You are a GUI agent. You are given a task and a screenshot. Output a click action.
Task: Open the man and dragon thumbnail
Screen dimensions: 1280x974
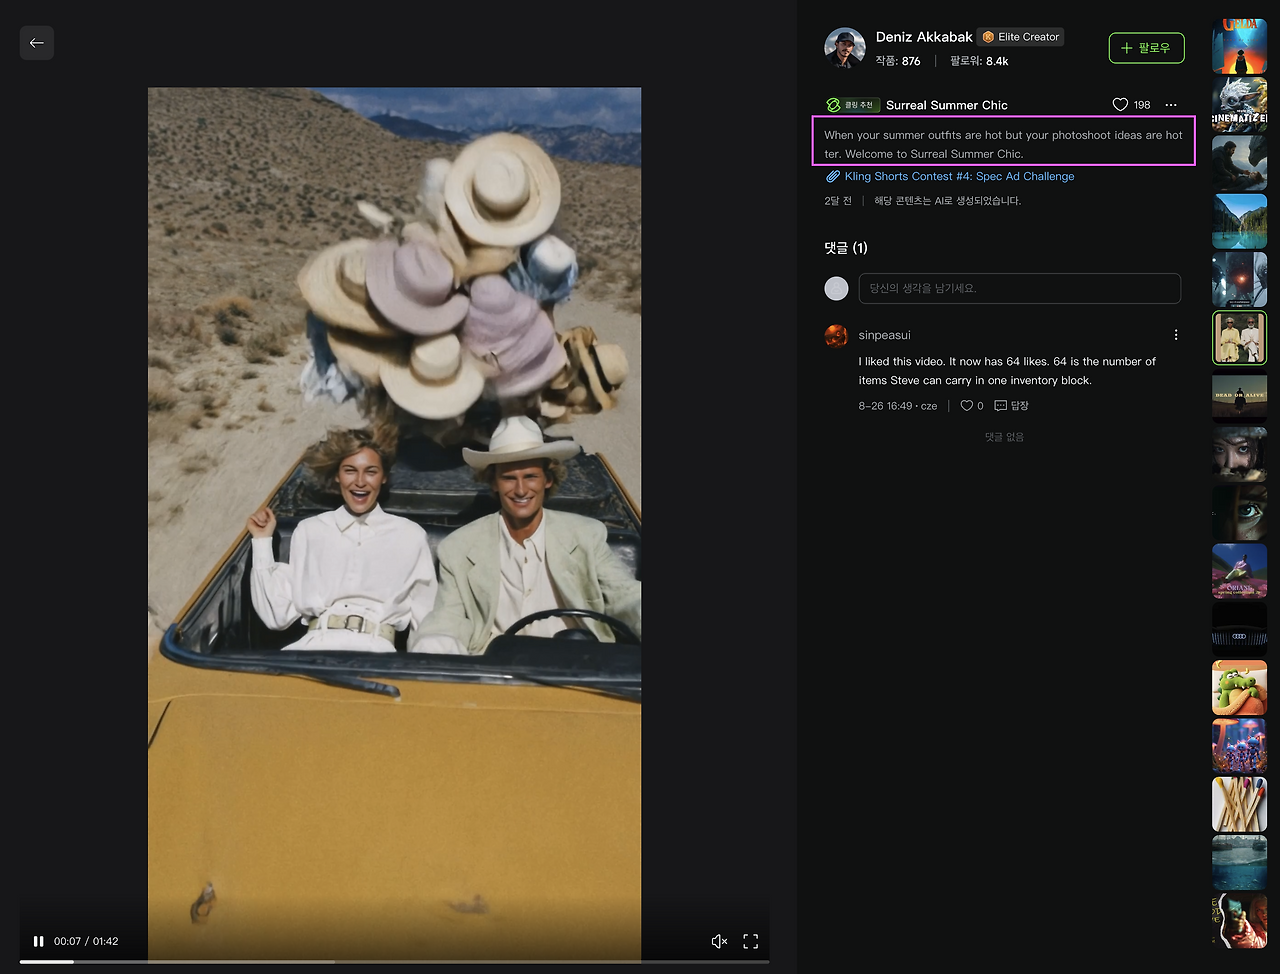click(1240, 163)
